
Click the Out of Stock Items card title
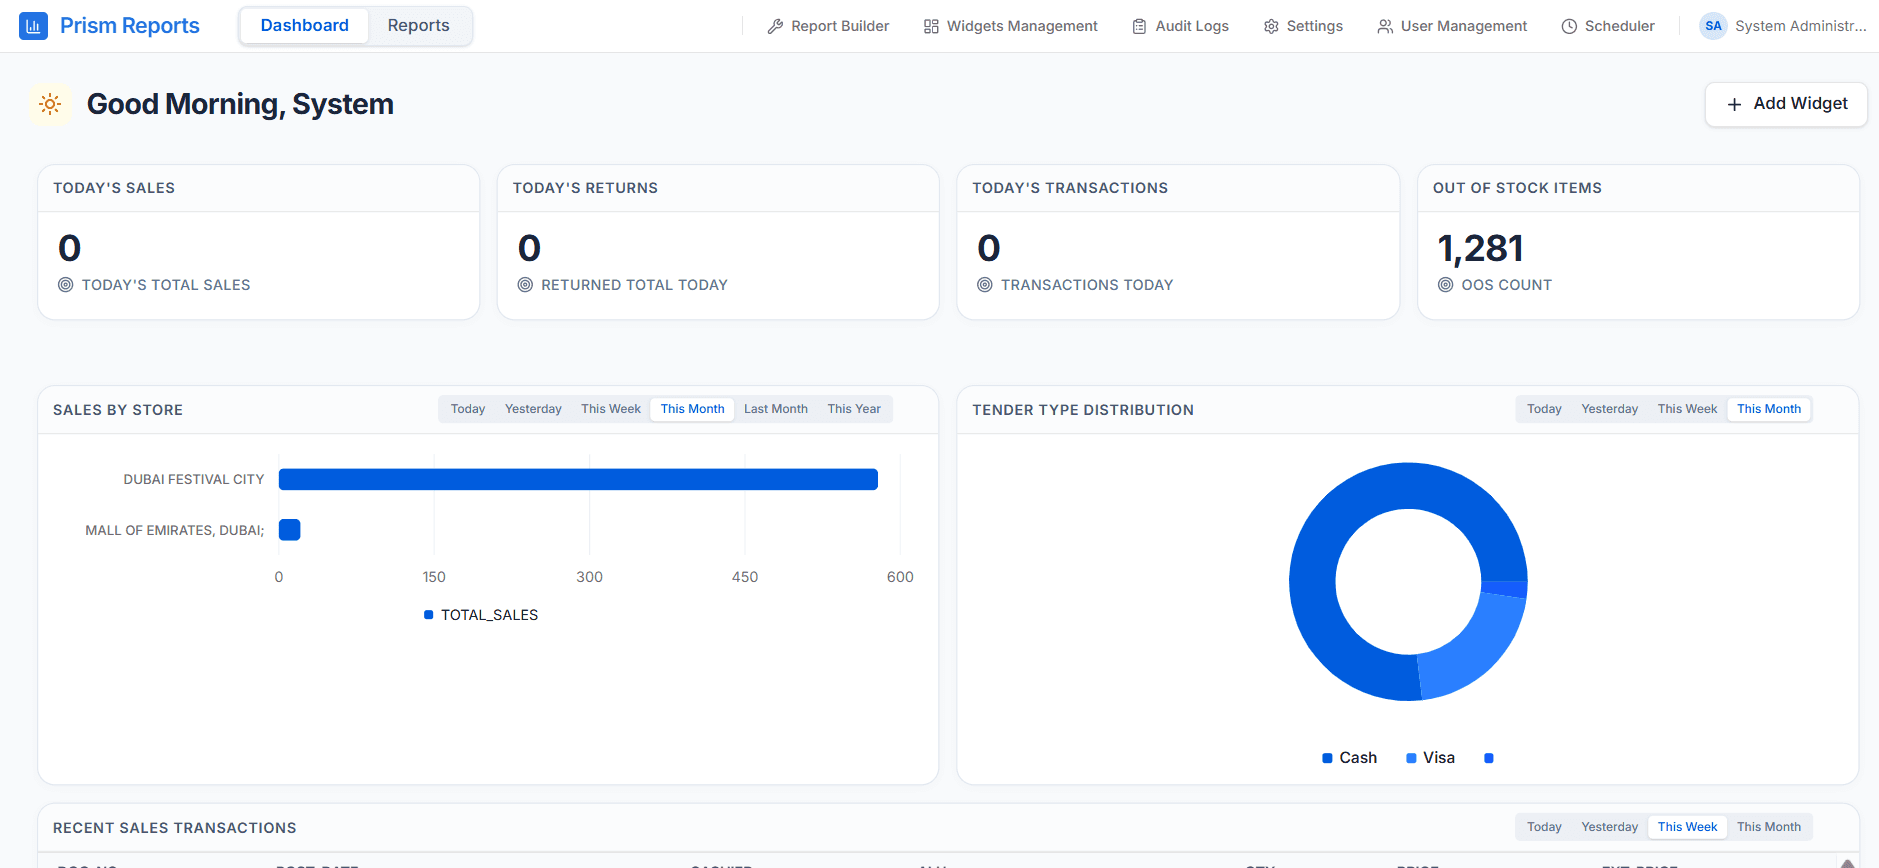coord(1517,188)
